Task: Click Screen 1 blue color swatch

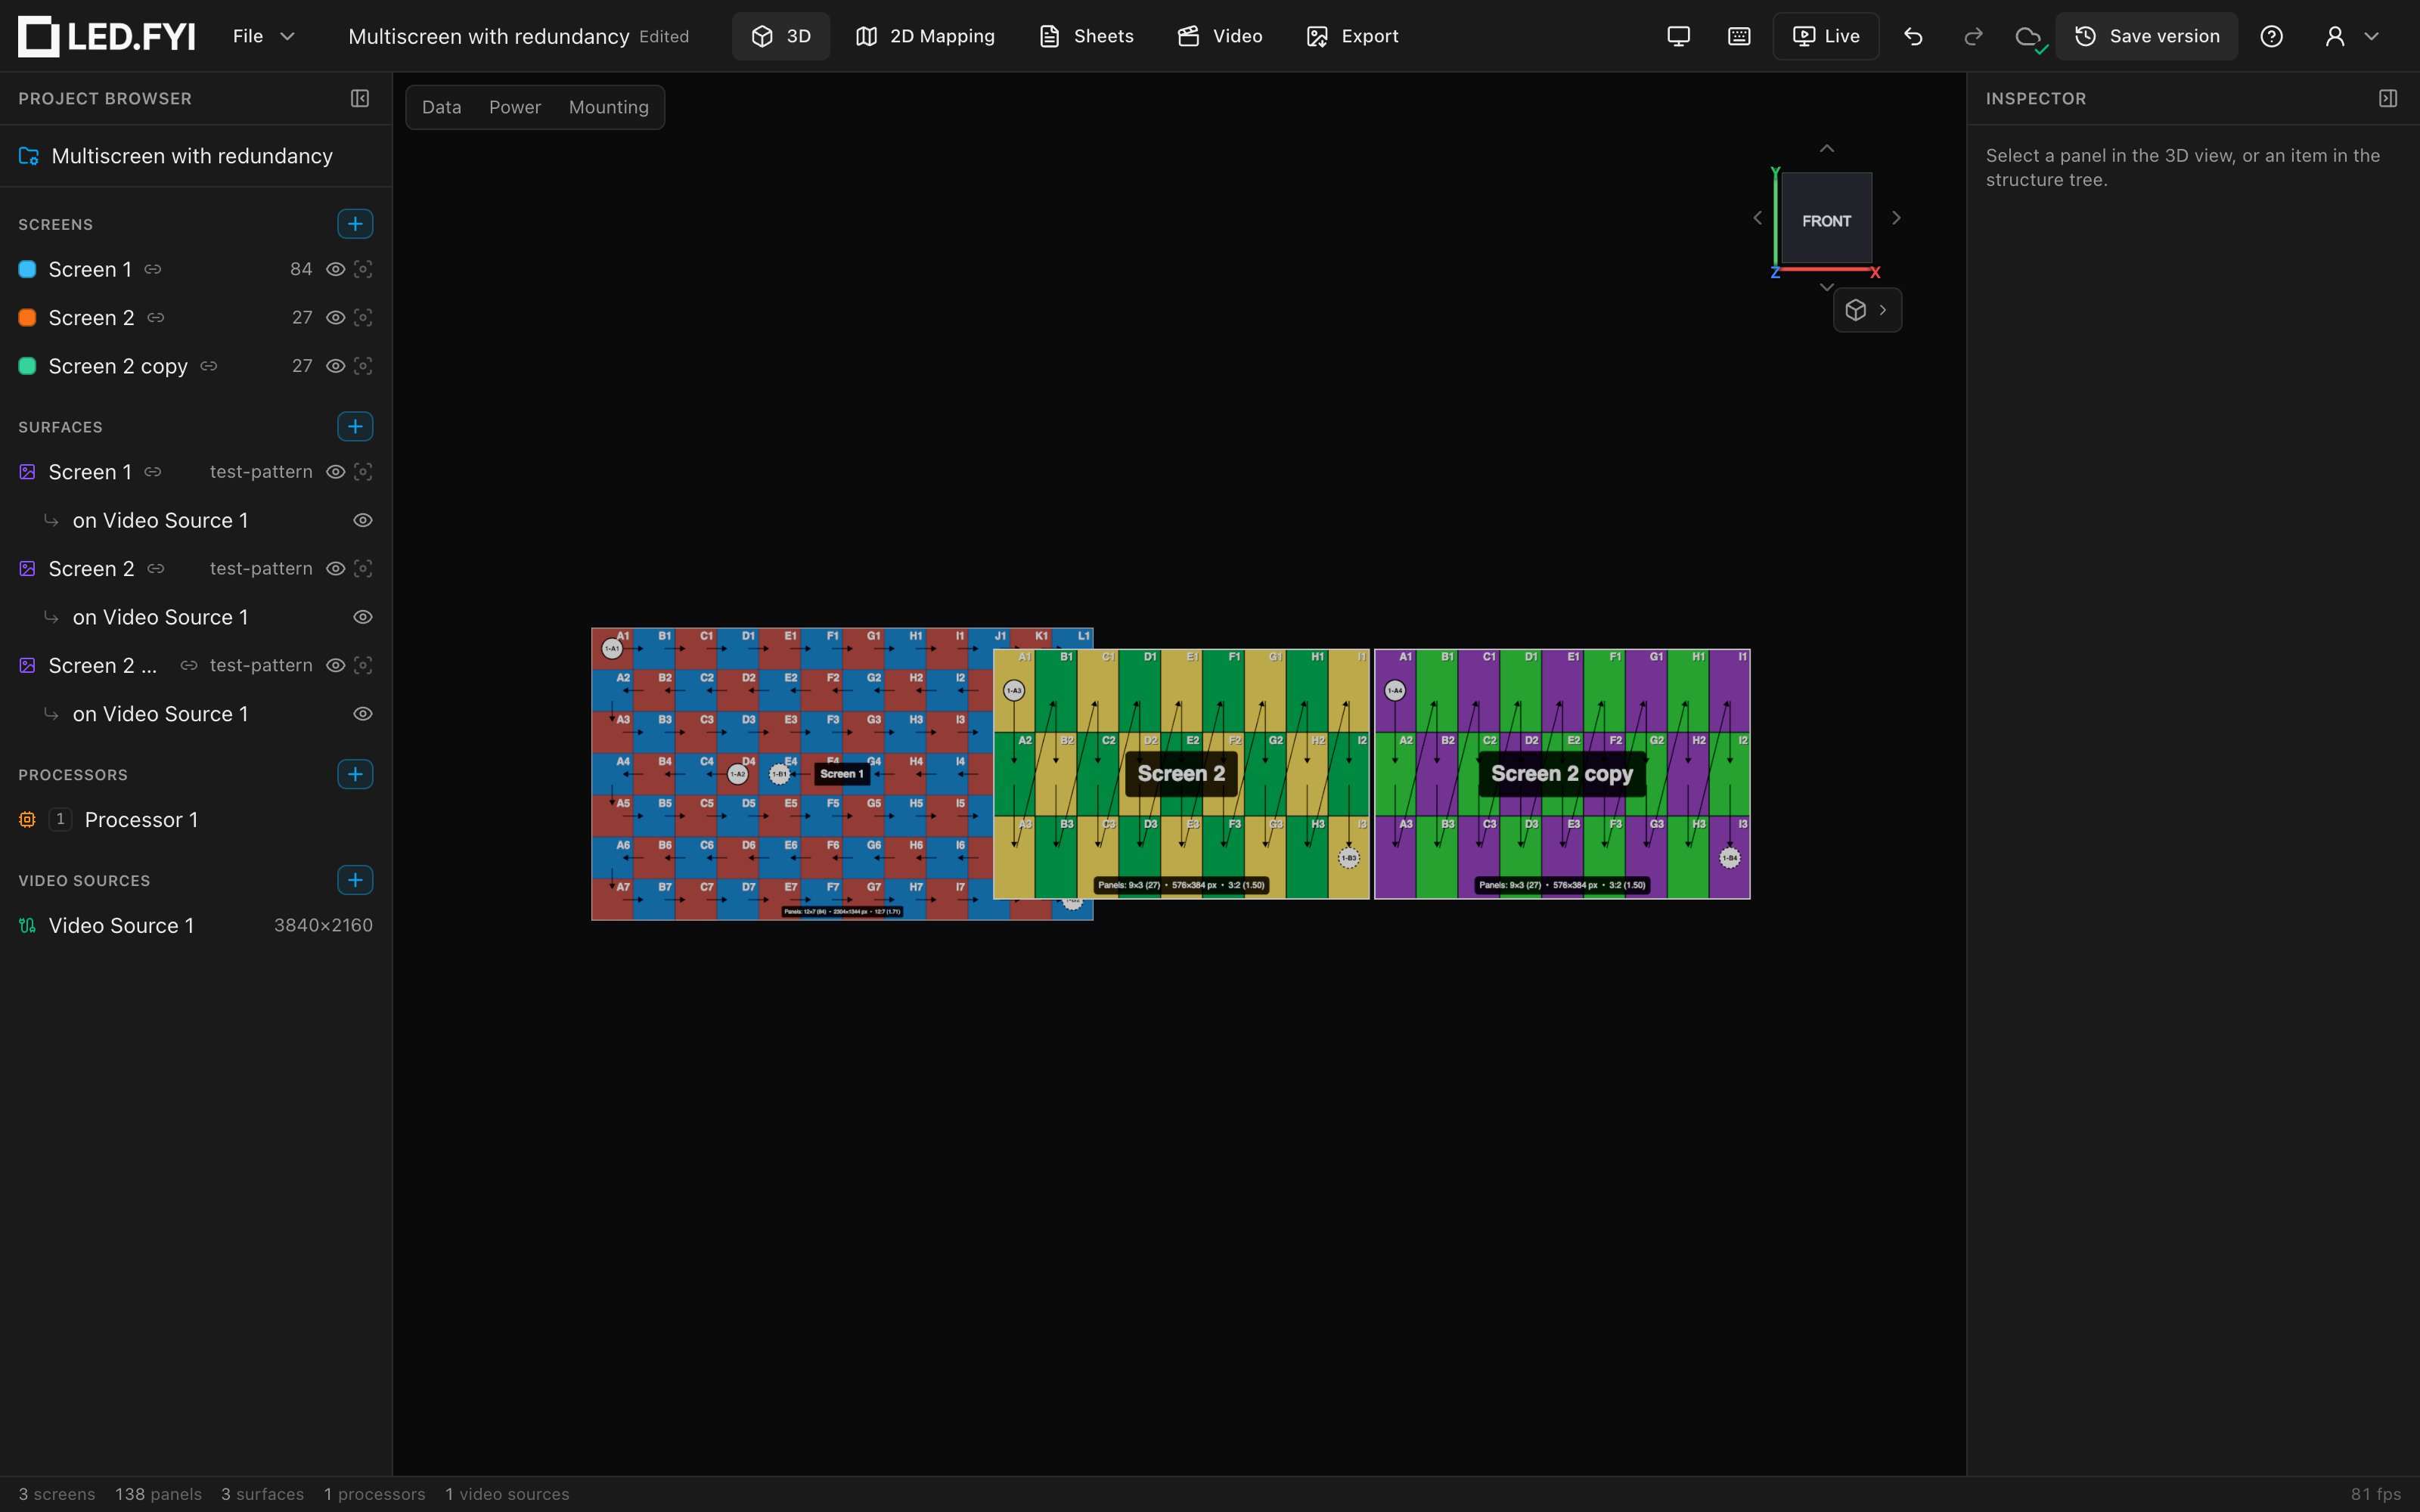Action: (x=27, y=269)
